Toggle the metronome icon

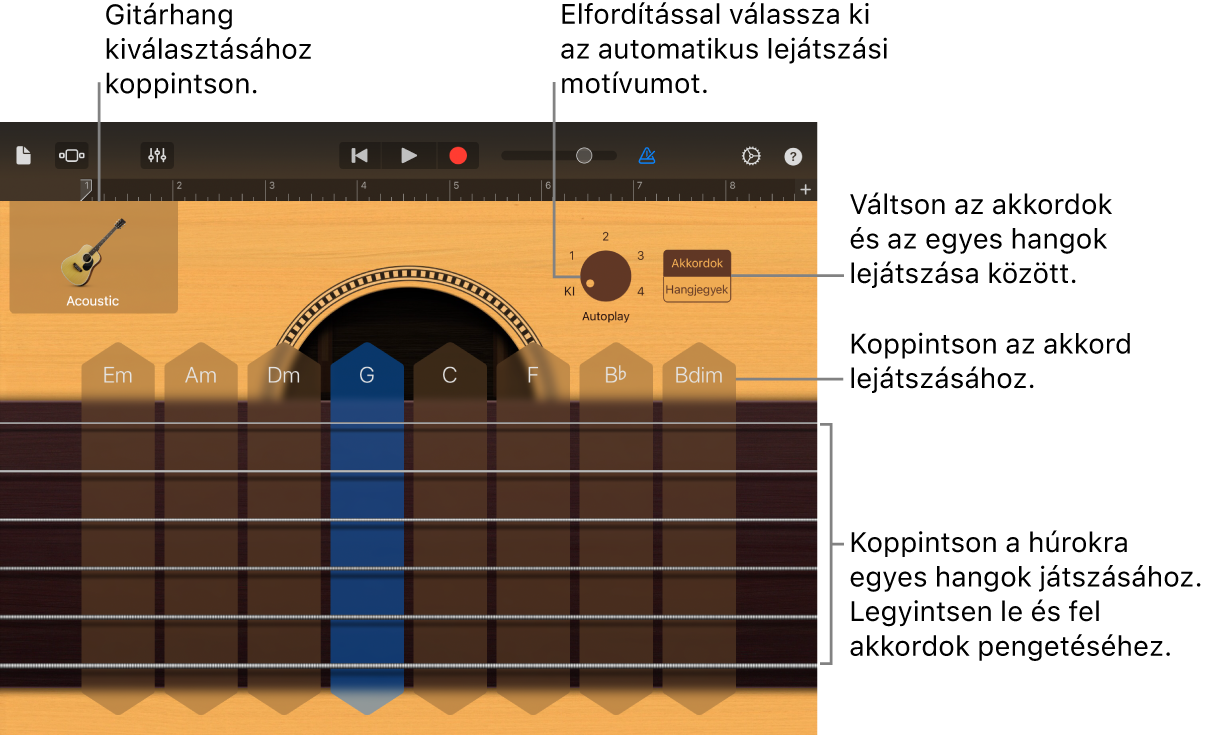pyautogui.click(x=647, y=155)
